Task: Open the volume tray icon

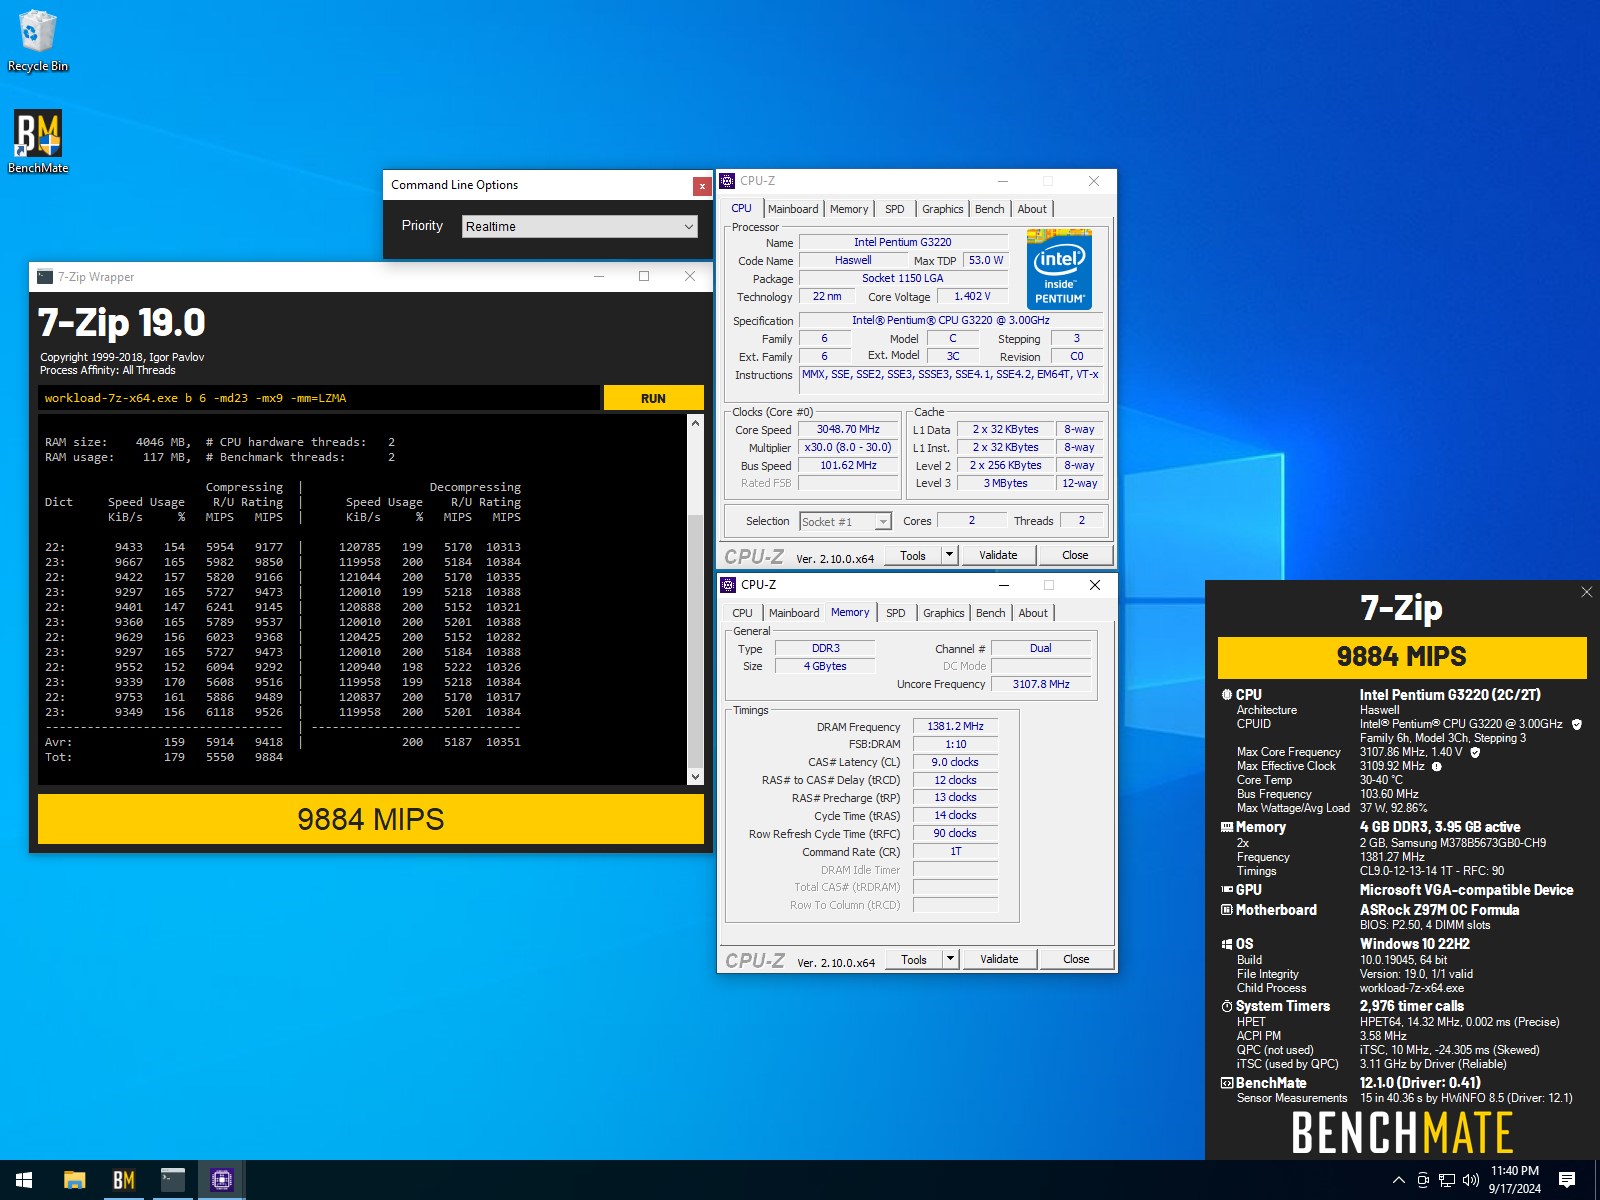Action: pyautogui.click(x=1470, y=1180)
